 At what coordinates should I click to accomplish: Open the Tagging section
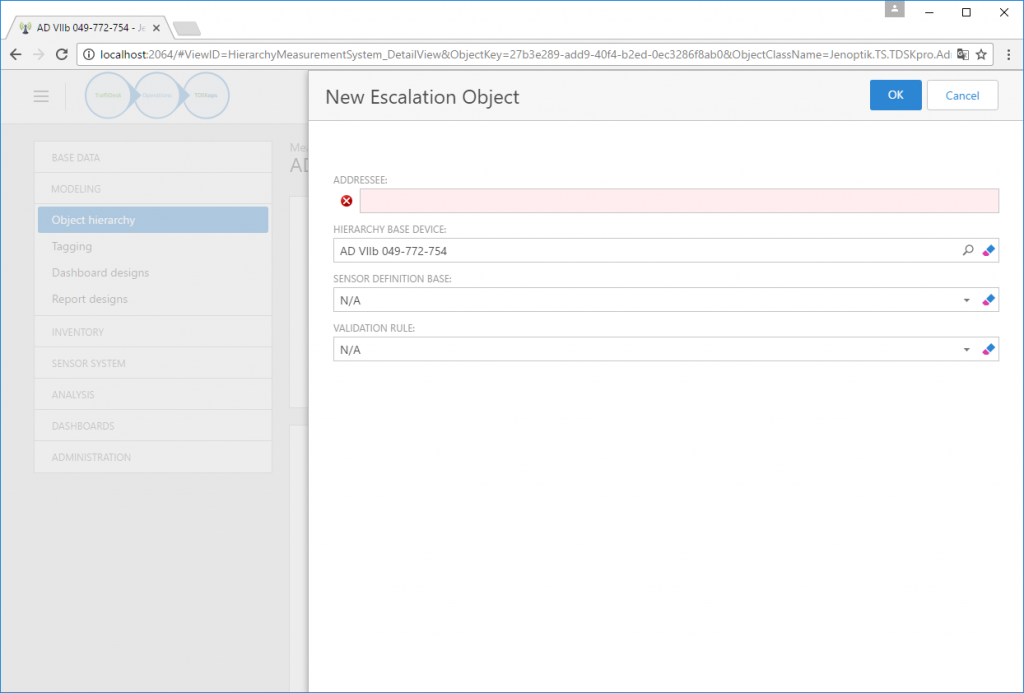pos(152,246)
